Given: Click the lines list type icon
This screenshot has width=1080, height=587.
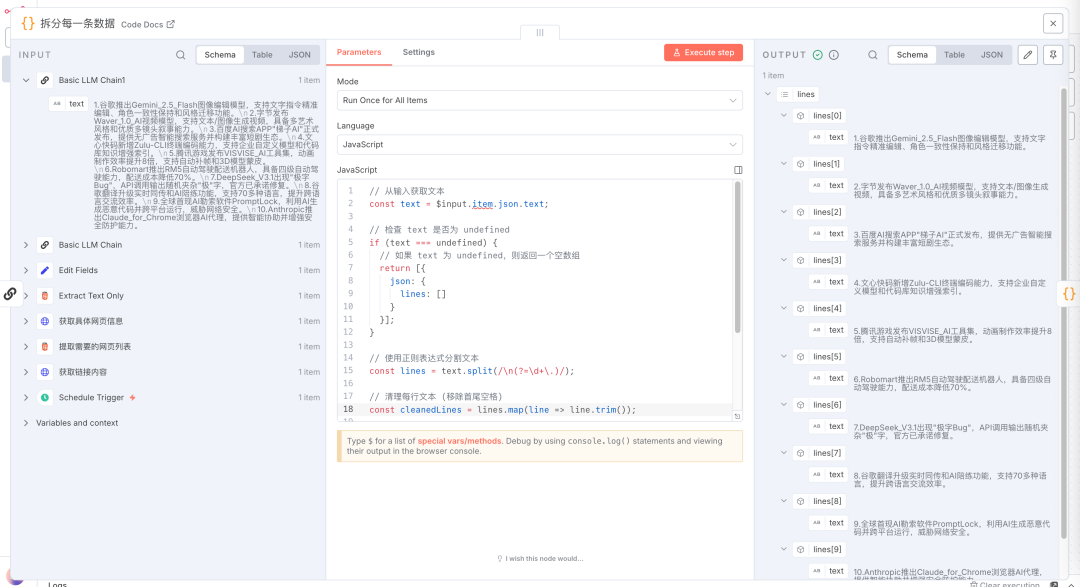Looking at the screenshot, I should [x=785, y=94].
